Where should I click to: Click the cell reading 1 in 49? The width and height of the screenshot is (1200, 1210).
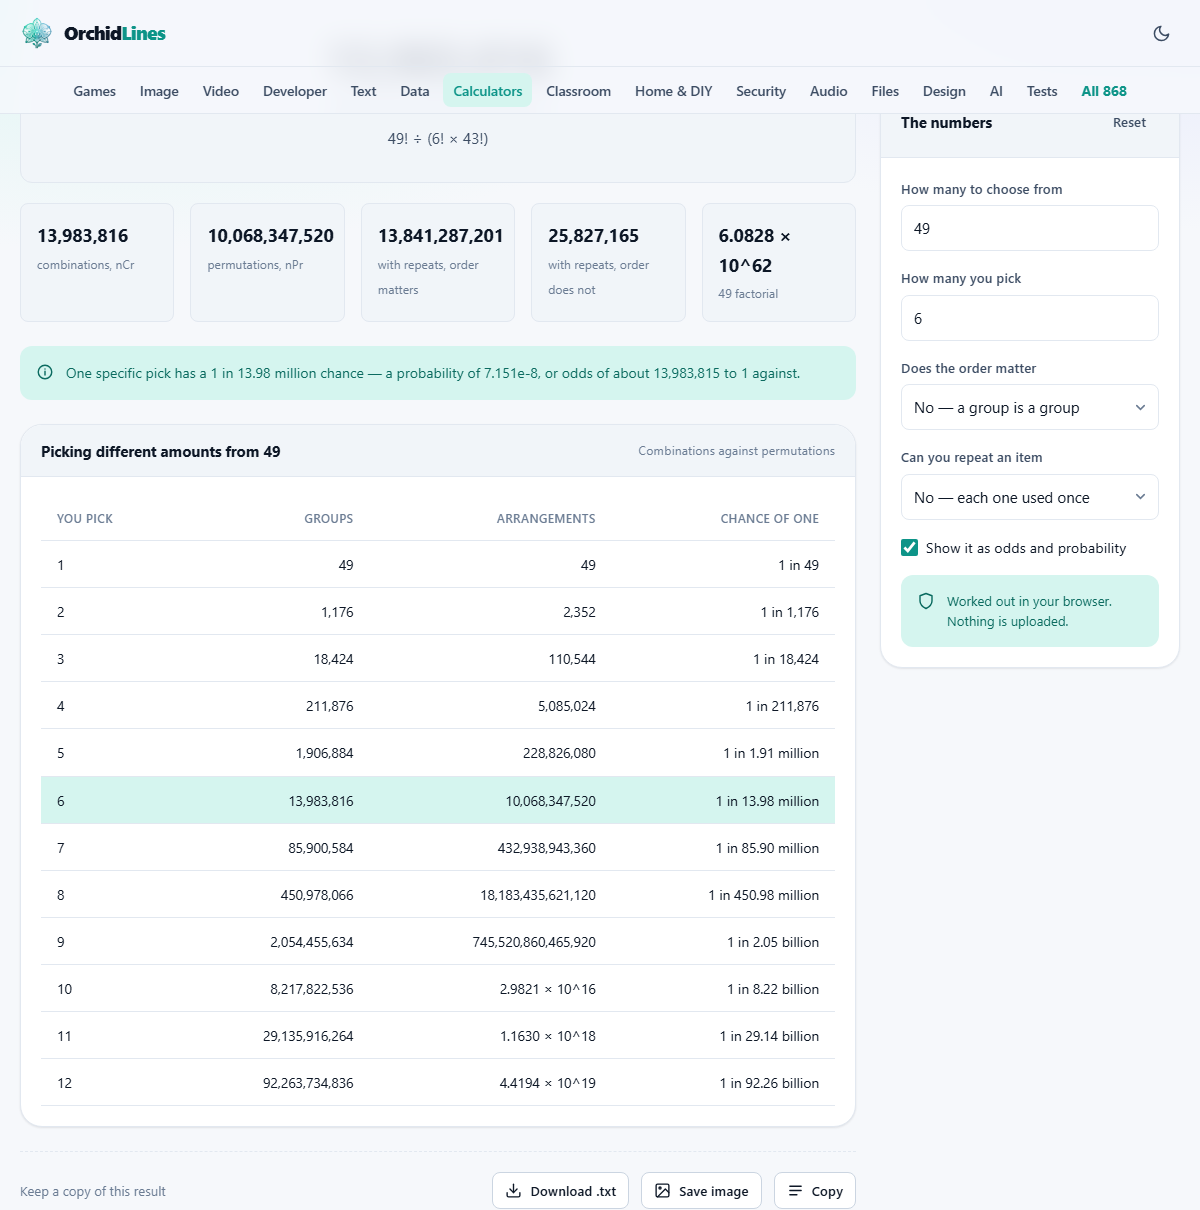798,565
